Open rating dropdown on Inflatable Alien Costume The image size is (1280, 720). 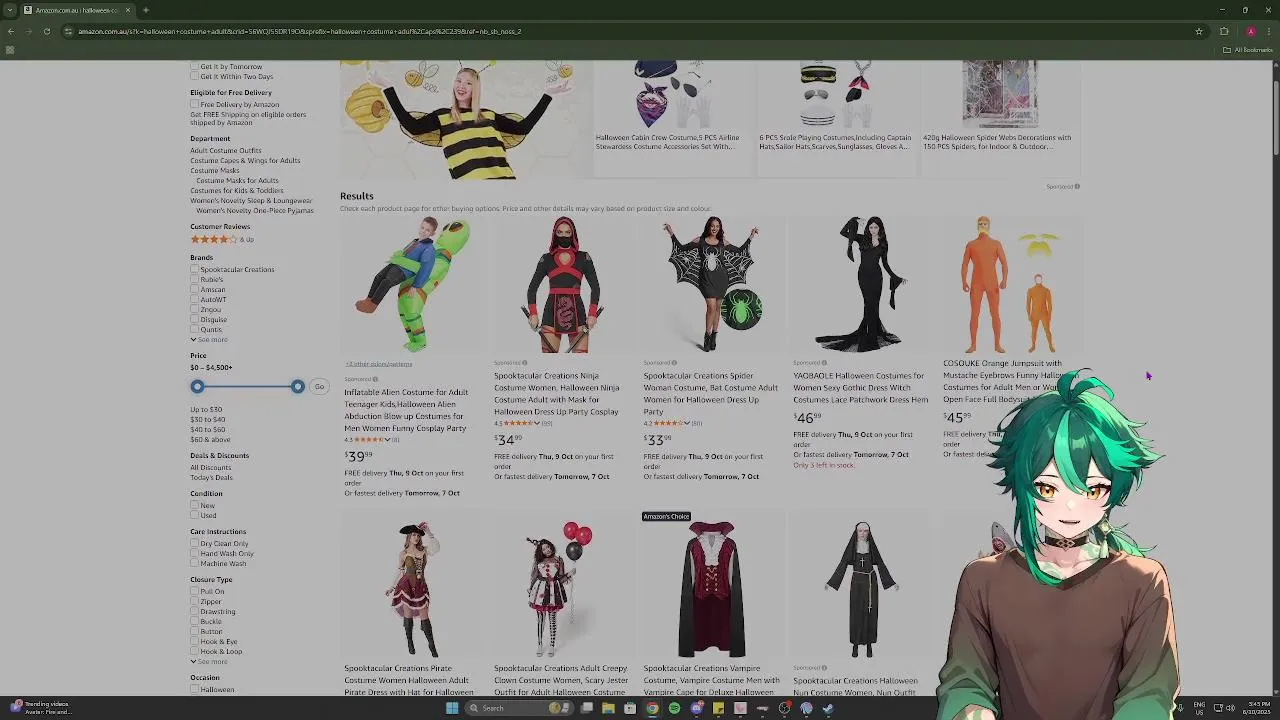(388, 440)
